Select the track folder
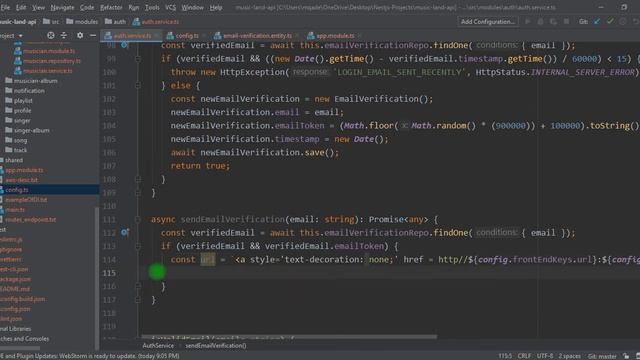 point(16,150)
